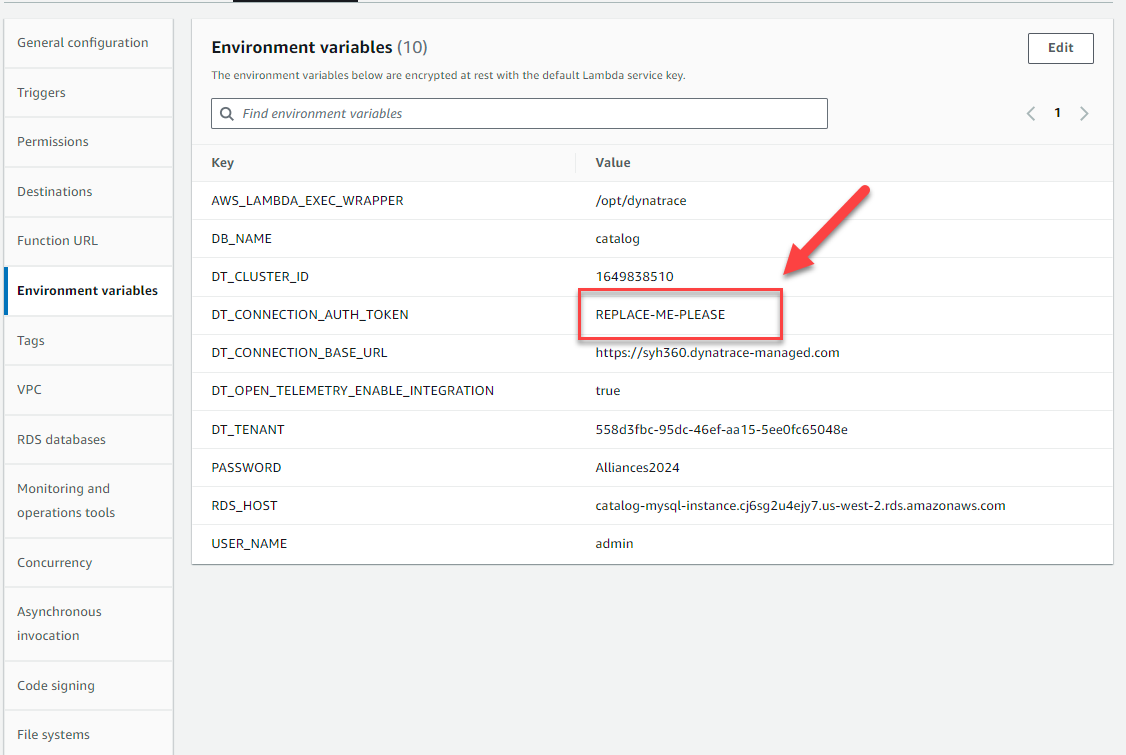Open the VPC section
This screenshot has height=755, width=1126.
(30, 390)
